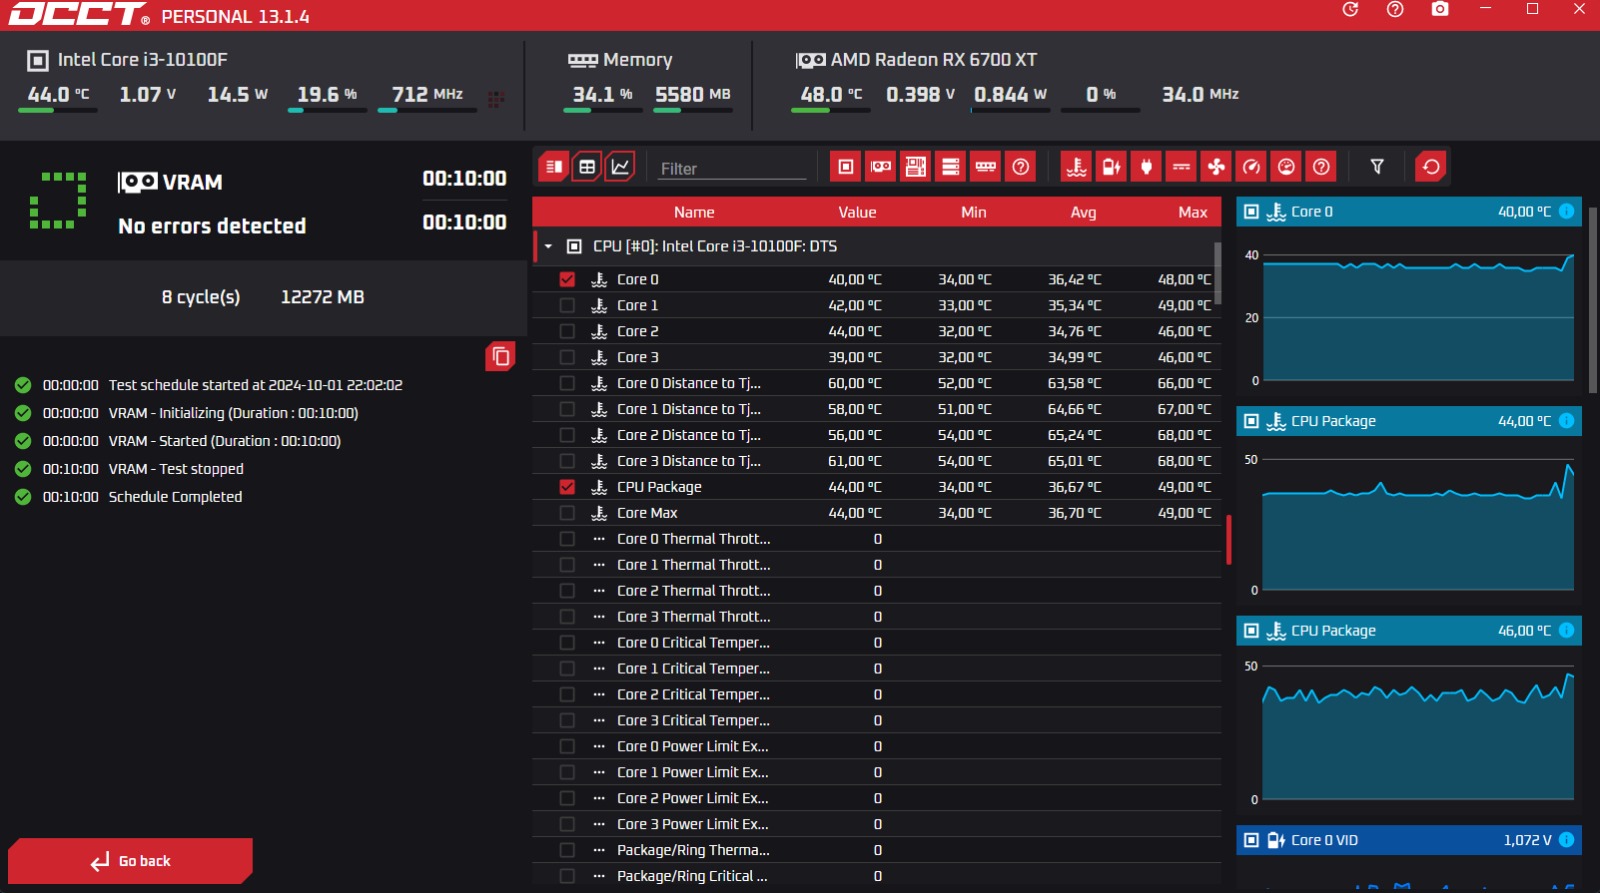
Task: Select the Core 3 Distance to Tj row
Action: (x=877, y=461)
